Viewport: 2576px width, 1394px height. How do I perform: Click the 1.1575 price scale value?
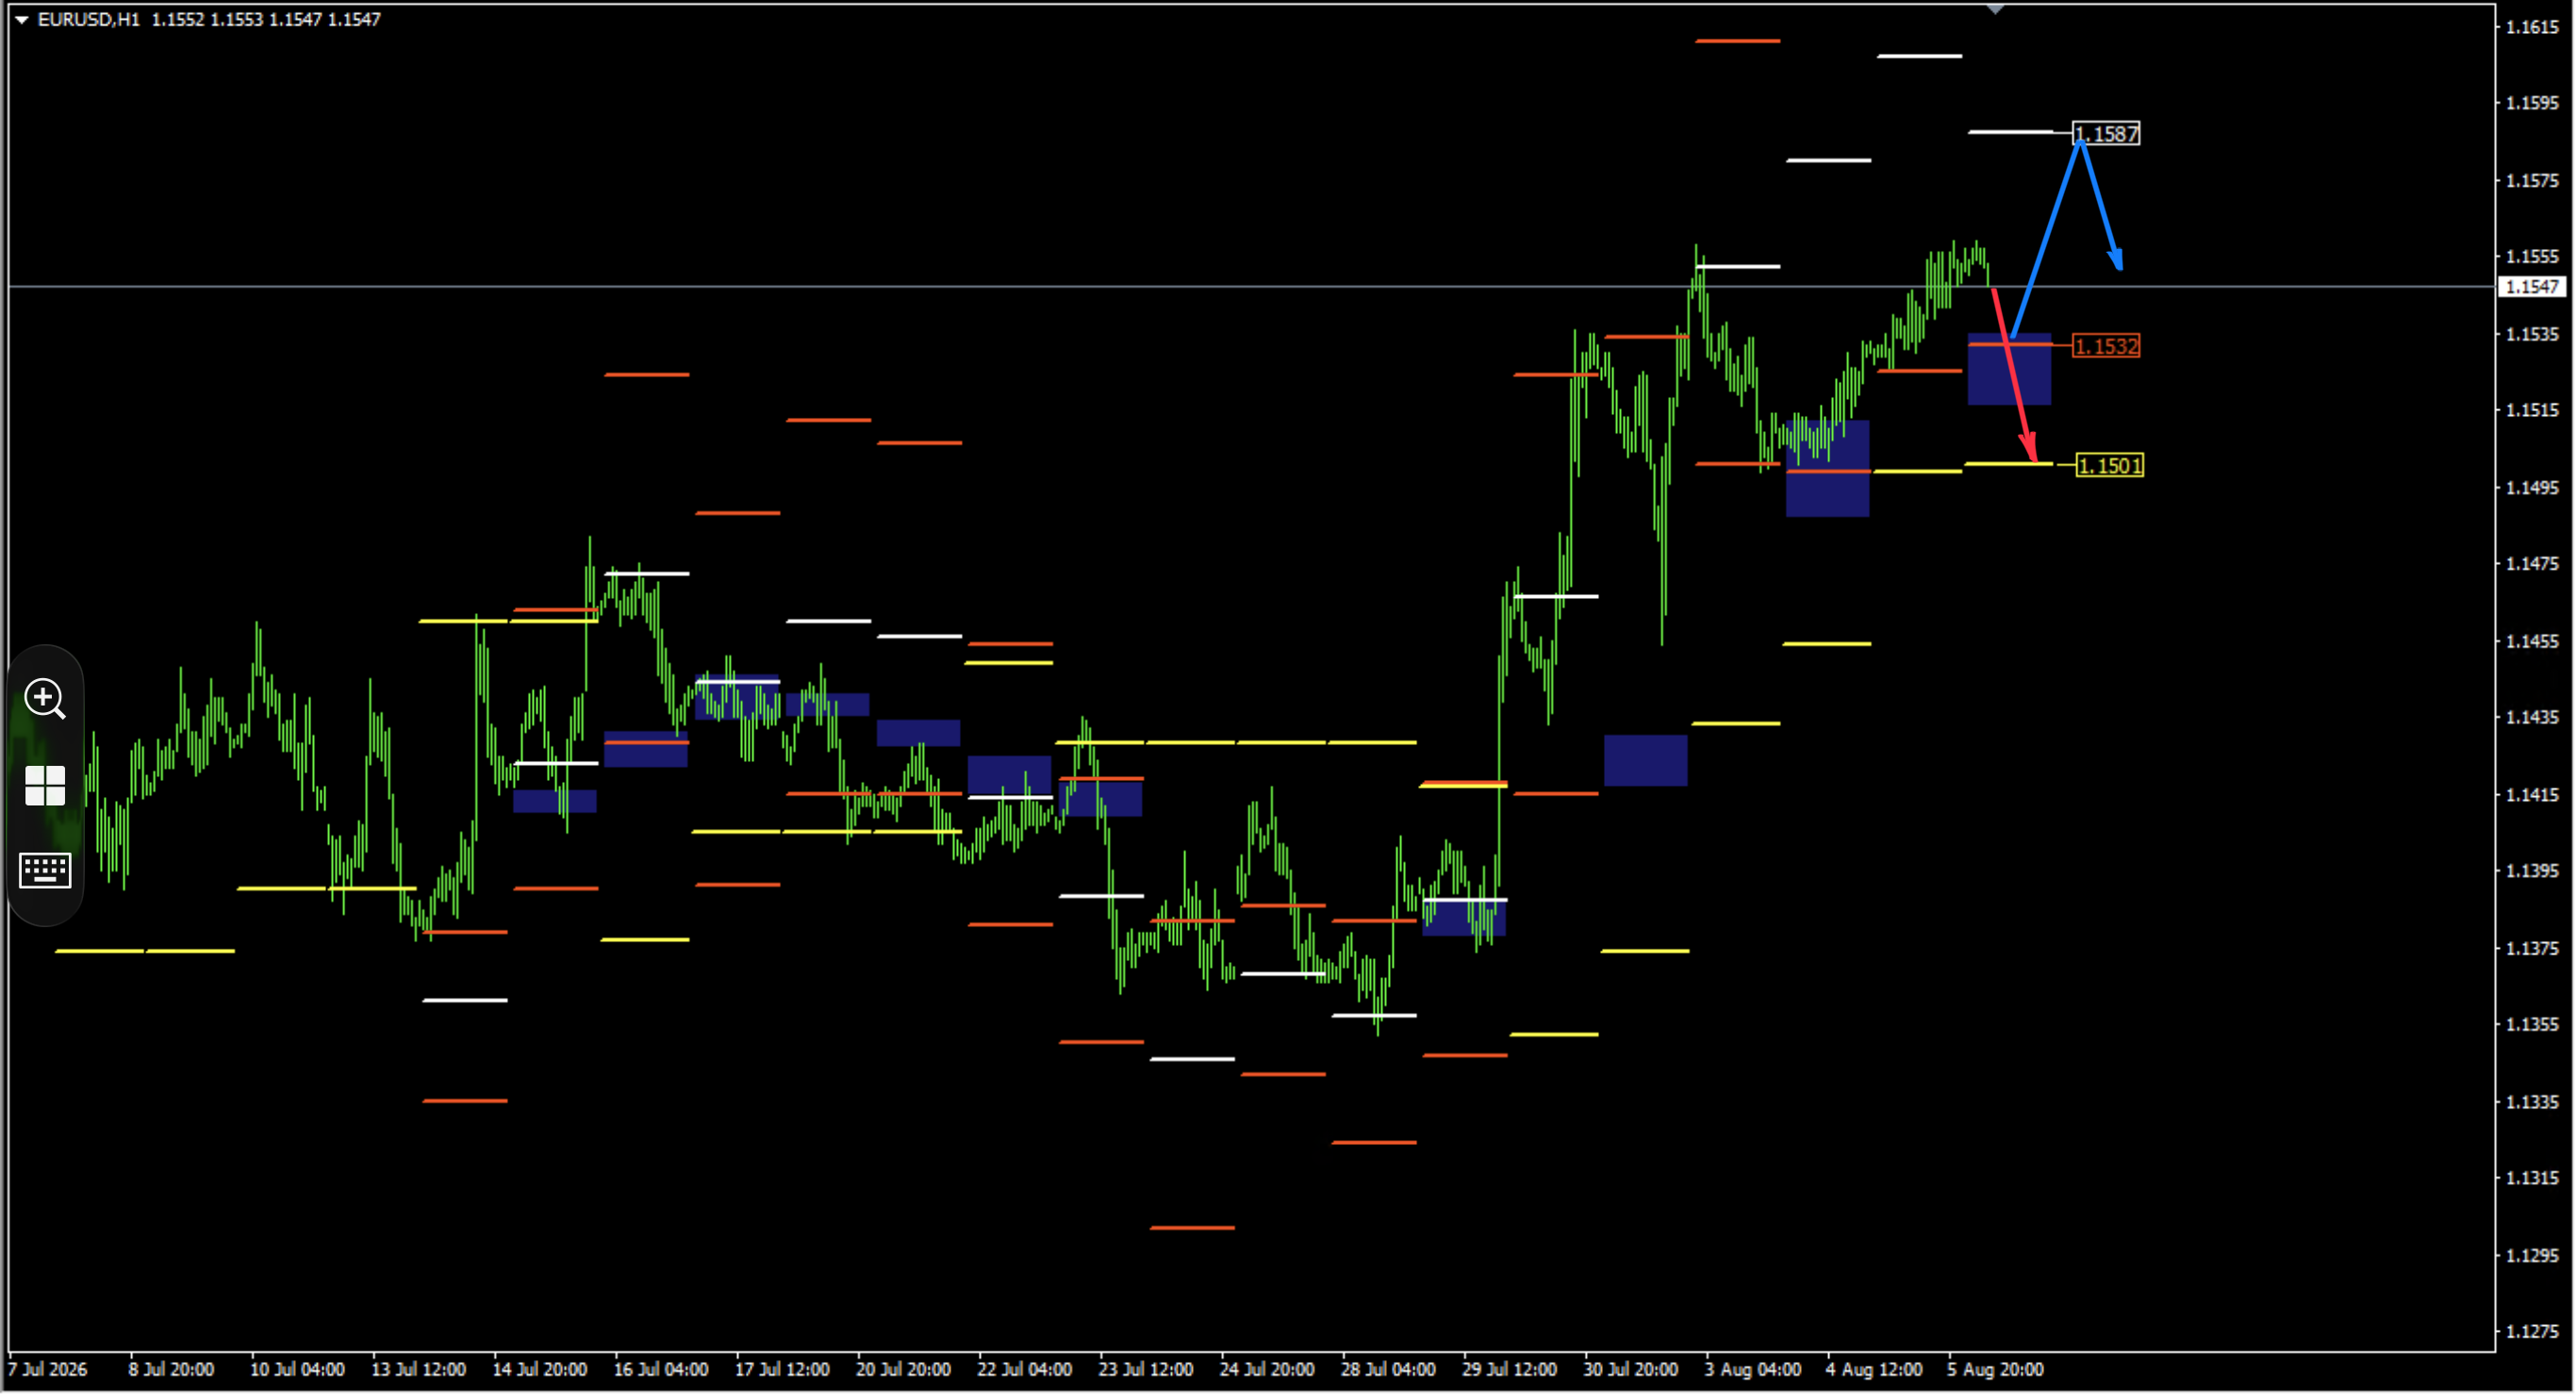(x=2532, y=181)
